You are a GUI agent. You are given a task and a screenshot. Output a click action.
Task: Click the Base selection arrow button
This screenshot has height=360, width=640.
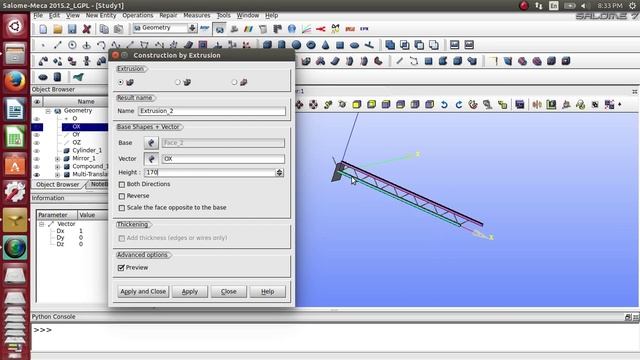click(x=151, y=143)
